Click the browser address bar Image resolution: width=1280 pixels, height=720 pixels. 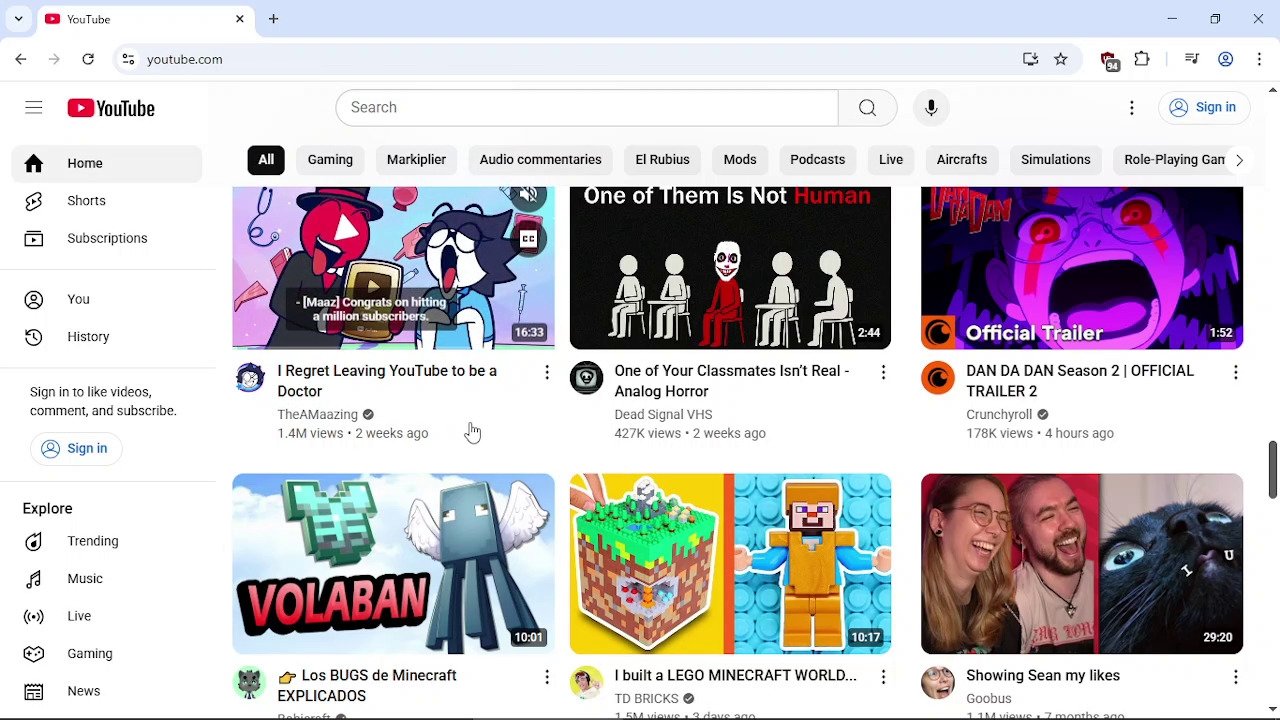[x=580, y=59]
